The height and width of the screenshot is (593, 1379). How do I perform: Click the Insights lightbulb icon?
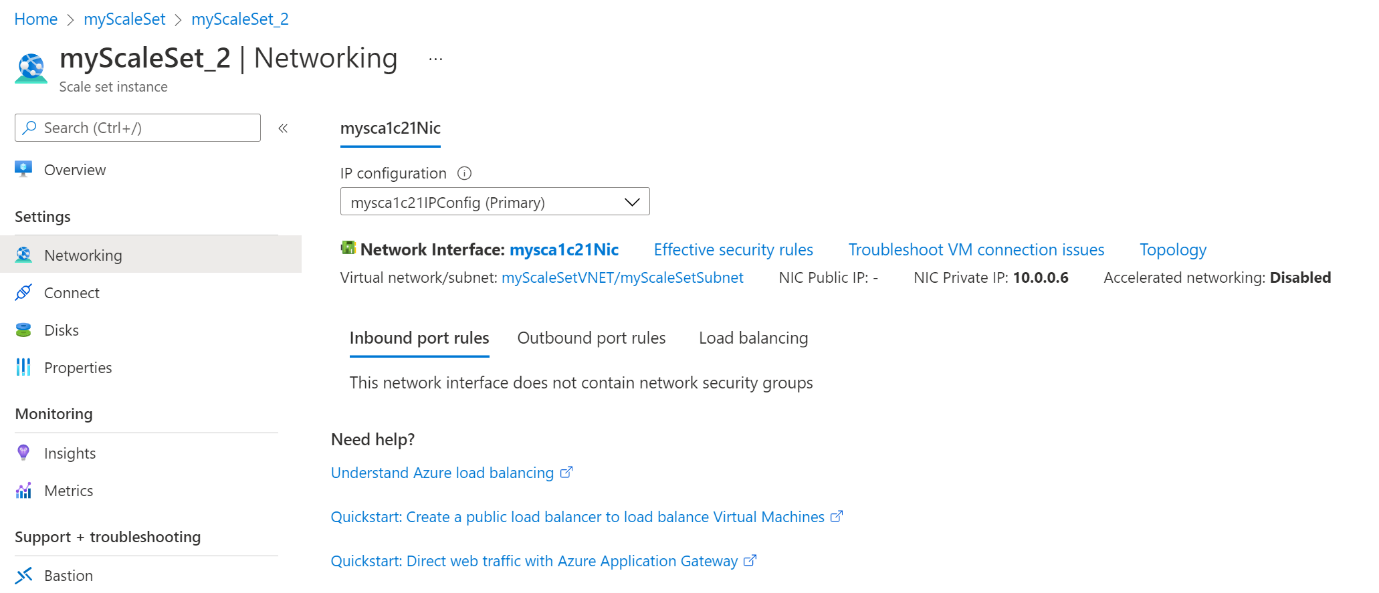(24, 453)
